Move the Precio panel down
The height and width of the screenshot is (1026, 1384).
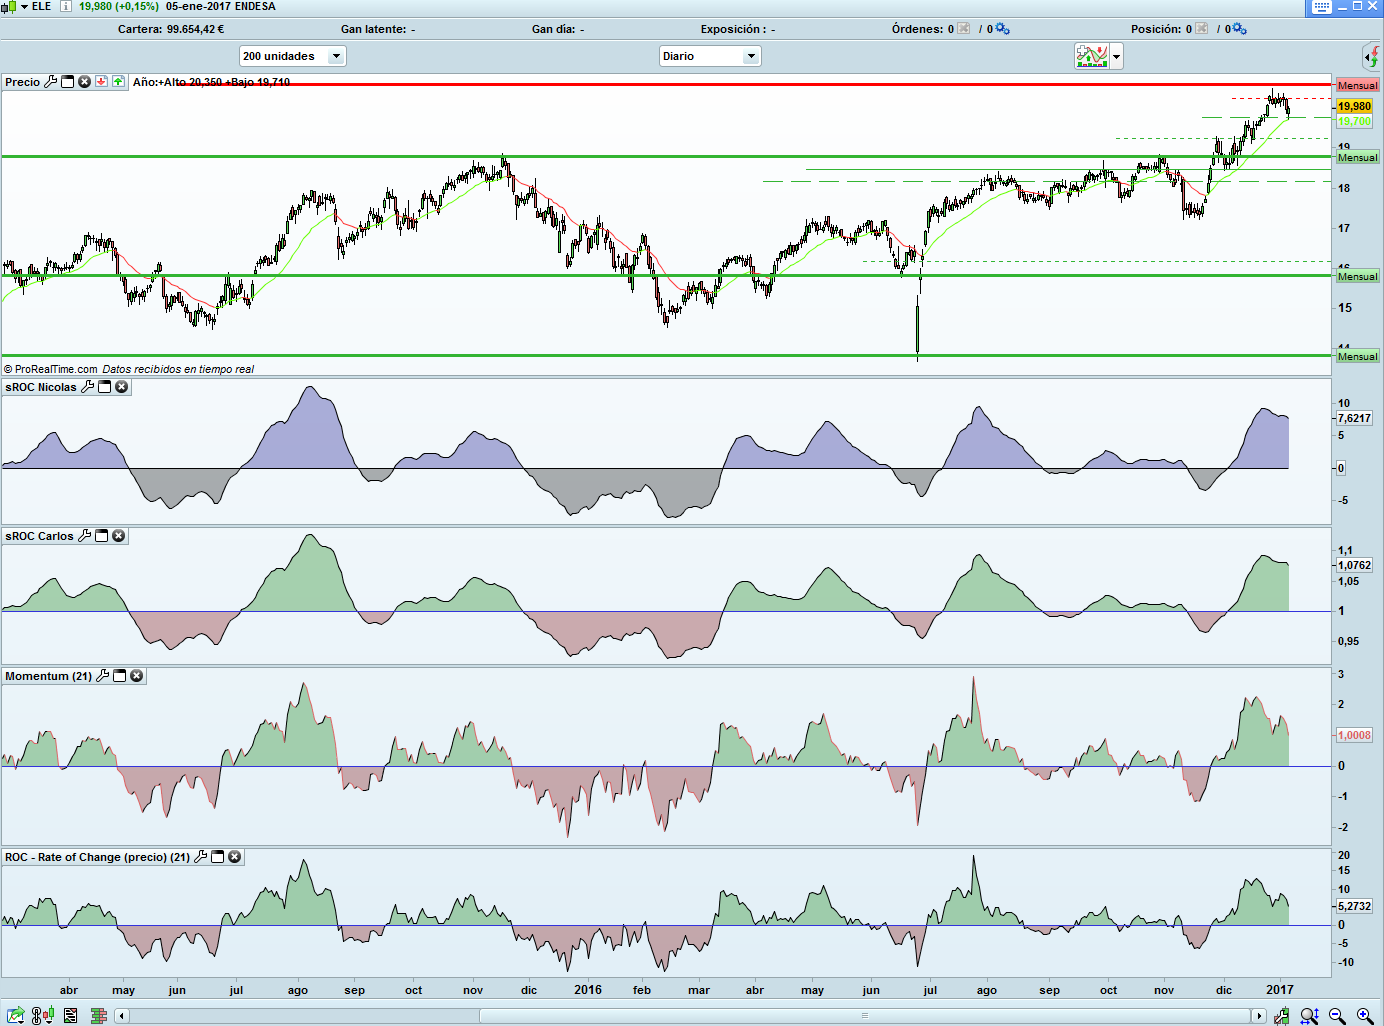(102, 82)
